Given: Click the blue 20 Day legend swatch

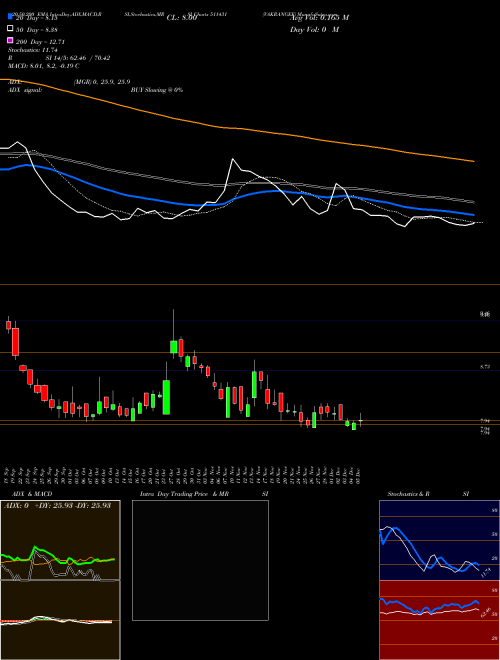Looking at the screenshot, I should tap(10, 17).
